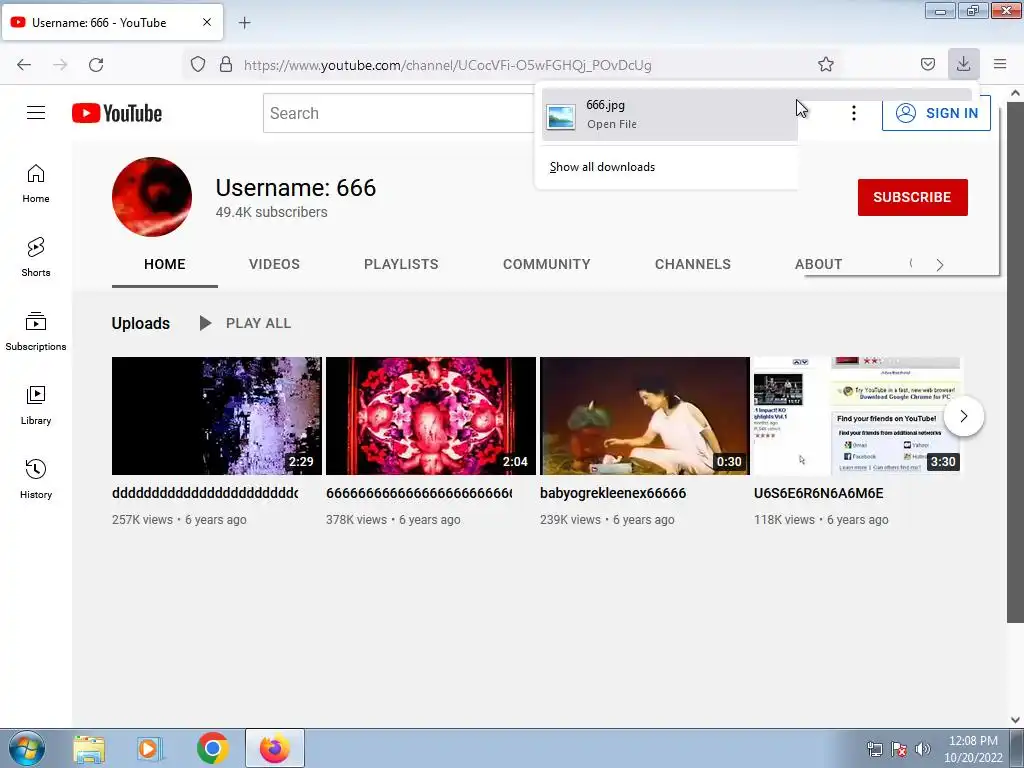Expand more channel tabs with right chevron
Image resolution: width=1024 pixels, height=768 pixels.
tap(940, 264)
